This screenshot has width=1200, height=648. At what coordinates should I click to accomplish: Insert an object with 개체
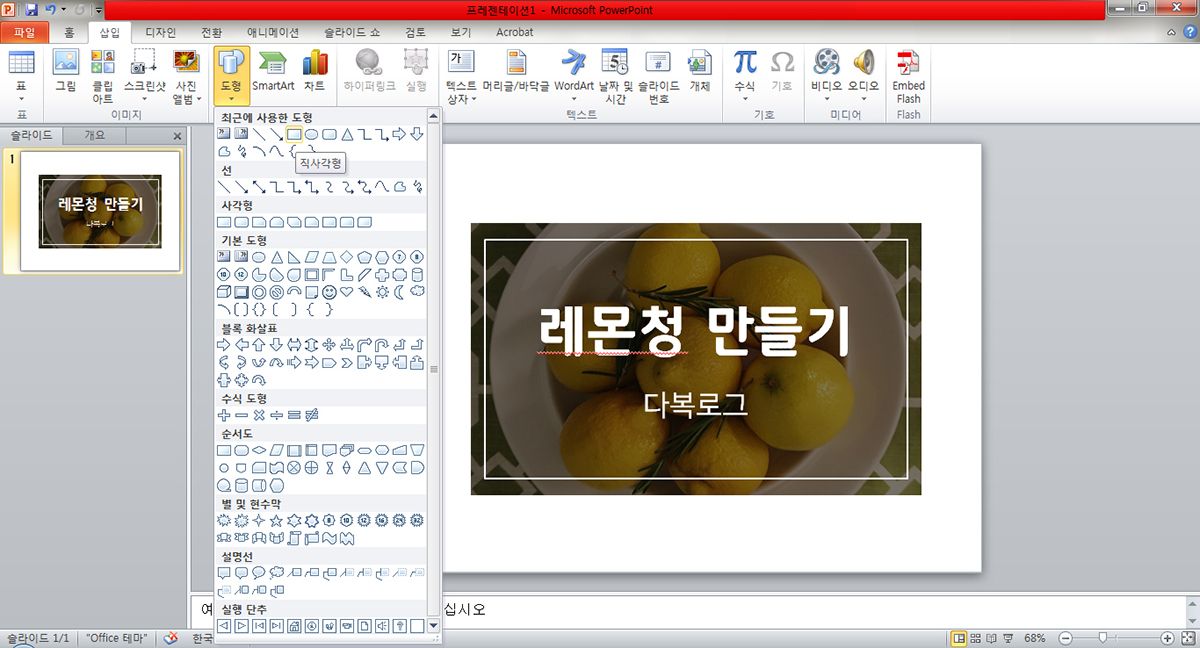[x=700, y=72]
